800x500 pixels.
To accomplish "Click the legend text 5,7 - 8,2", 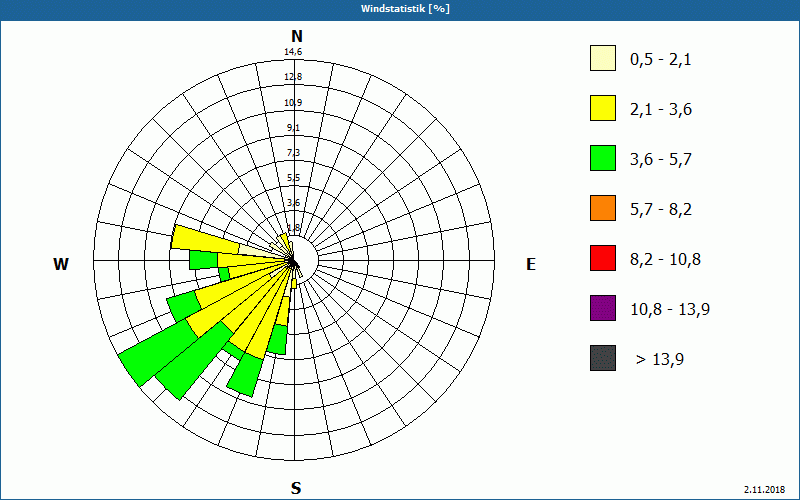I will click(661, 210).
